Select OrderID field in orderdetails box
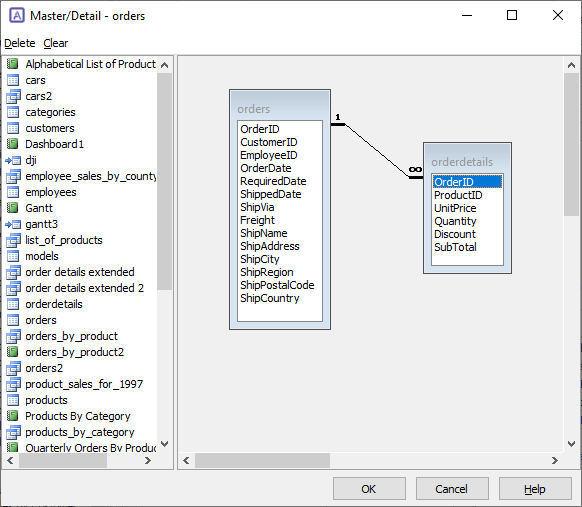 tap(467, 182)
